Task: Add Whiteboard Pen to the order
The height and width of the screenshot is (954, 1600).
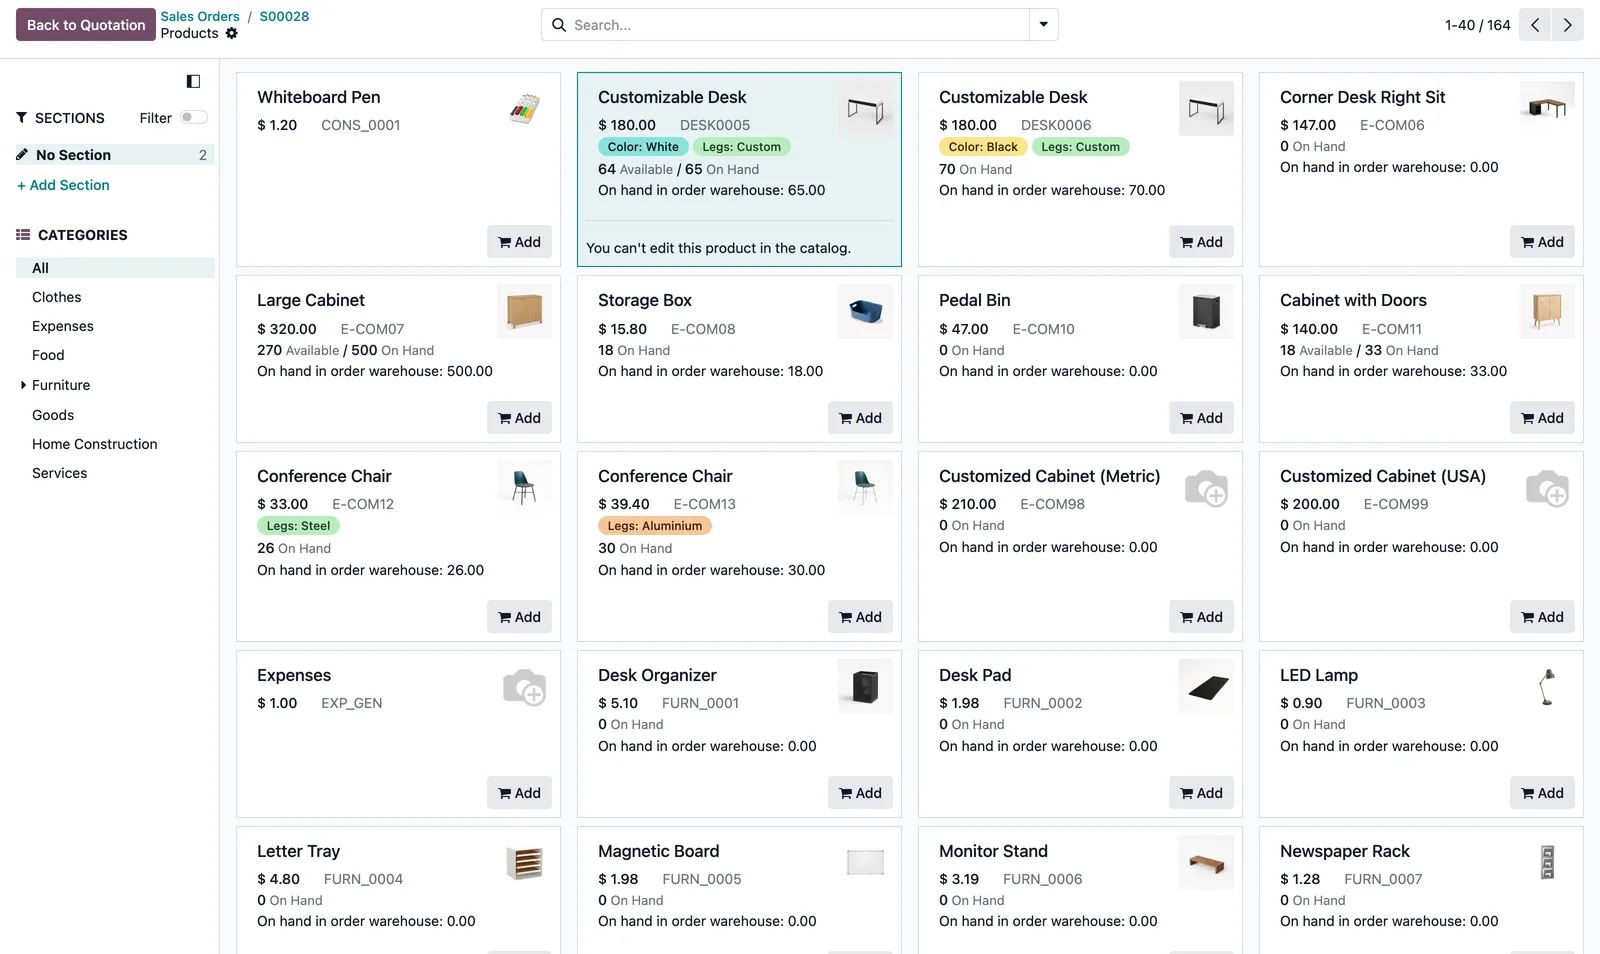Action: [519, 242]
